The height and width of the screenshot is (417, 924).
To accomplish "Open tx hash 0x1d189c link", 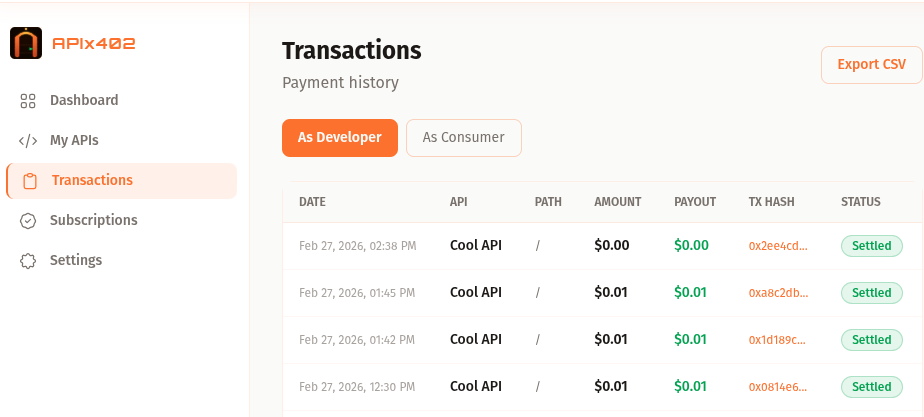I will tap(777, 340).
